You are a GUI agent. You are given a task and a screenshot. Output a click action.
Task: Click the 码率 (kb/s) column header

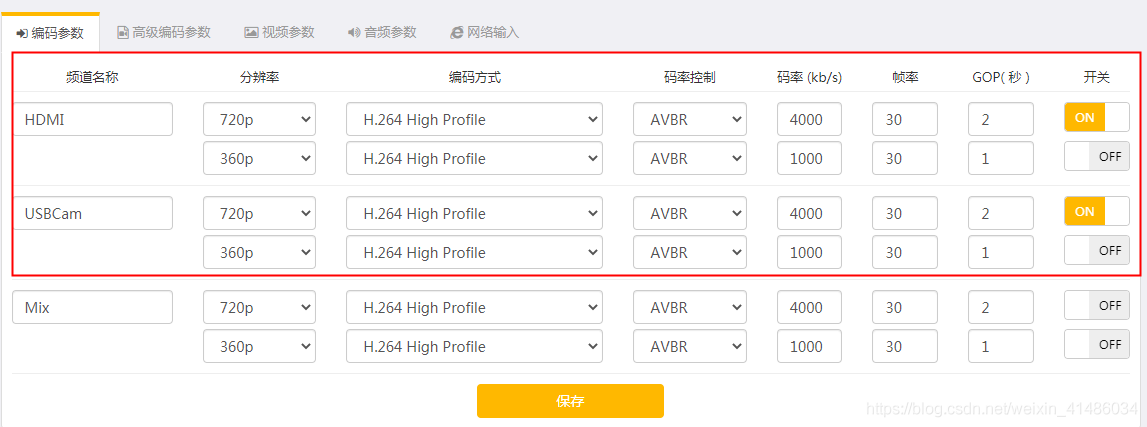(x=809, y=78)
